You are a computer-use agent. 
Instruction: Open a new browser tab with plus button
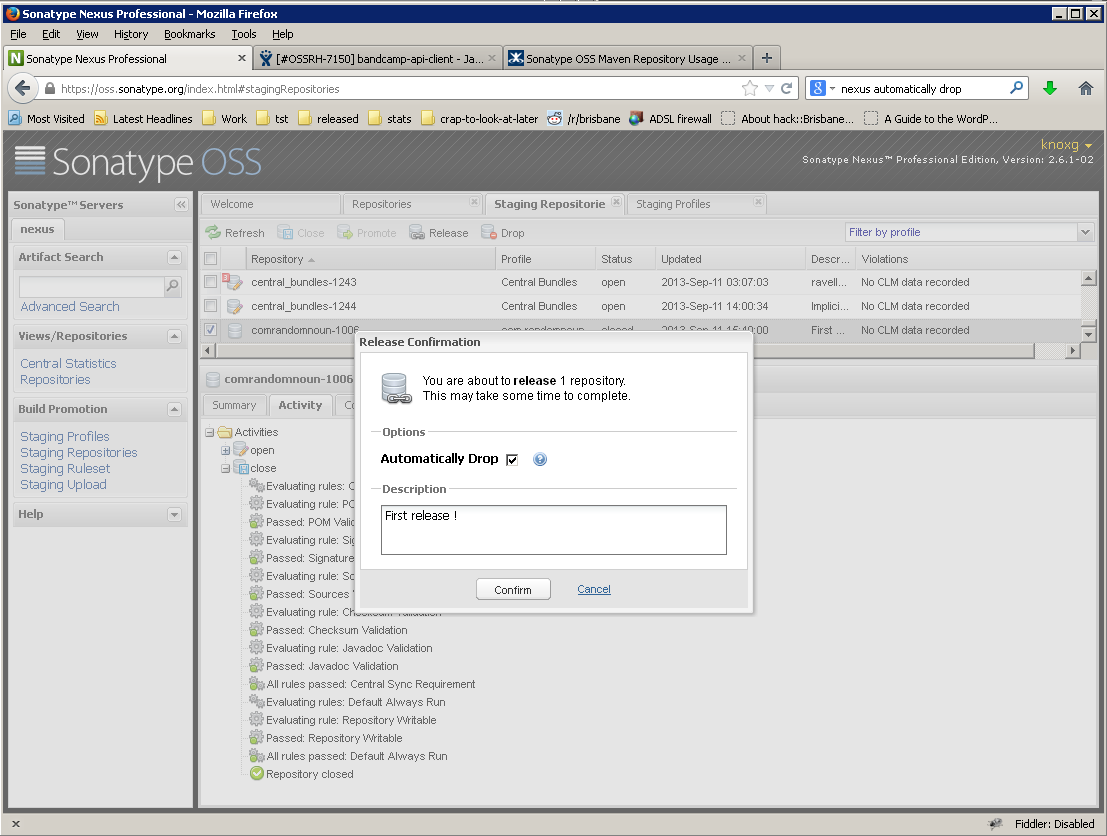[x=767, y=58]
